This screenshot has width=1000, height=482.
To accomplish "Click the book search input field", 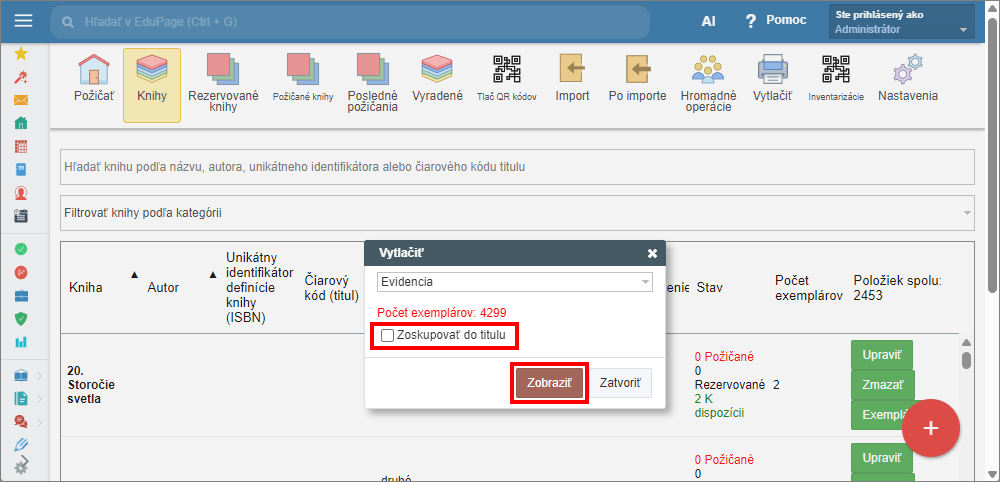I will point(517,167).
